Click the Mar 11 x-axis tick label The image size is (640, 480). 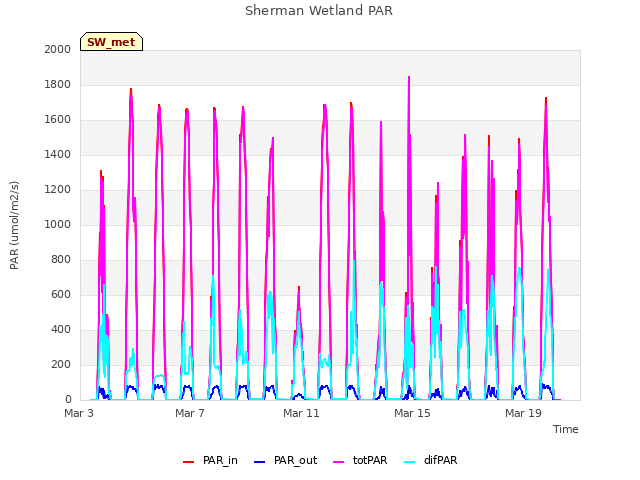click(x=301, y=413)
